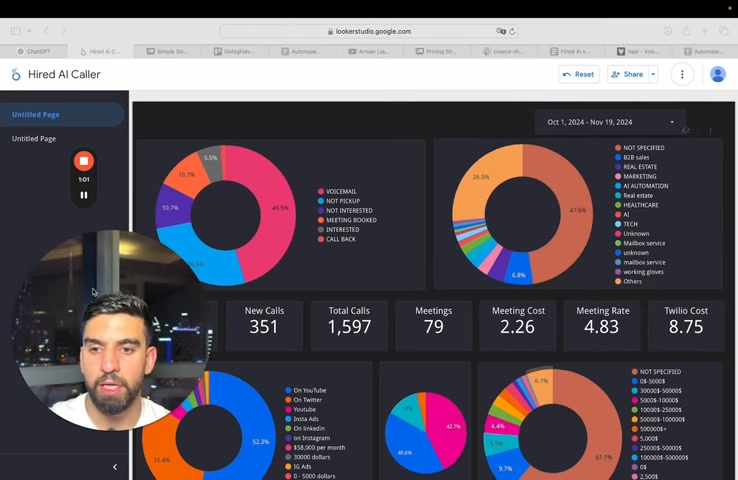This screenshot has width=738, height=480.
Task: Switch to the Pricing Str... browser tab
Action: tap(437, 51)
